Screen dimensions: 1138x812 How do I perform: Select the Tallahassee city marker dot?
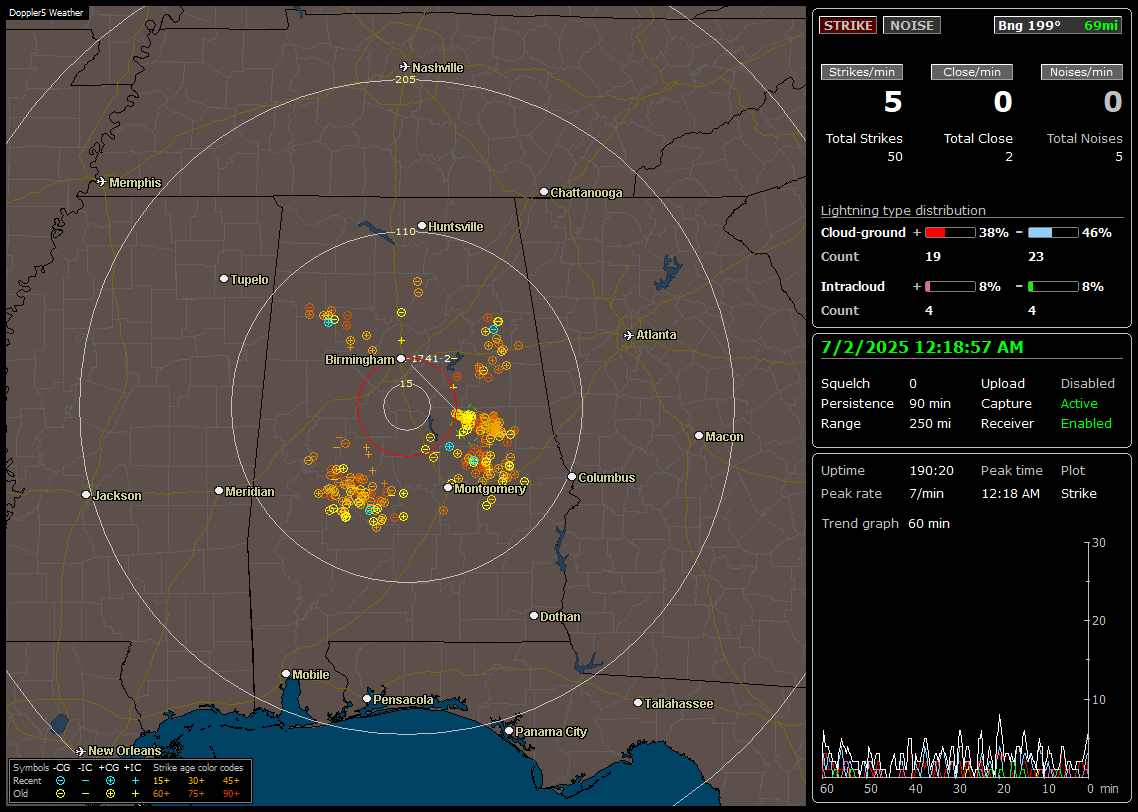638,702
